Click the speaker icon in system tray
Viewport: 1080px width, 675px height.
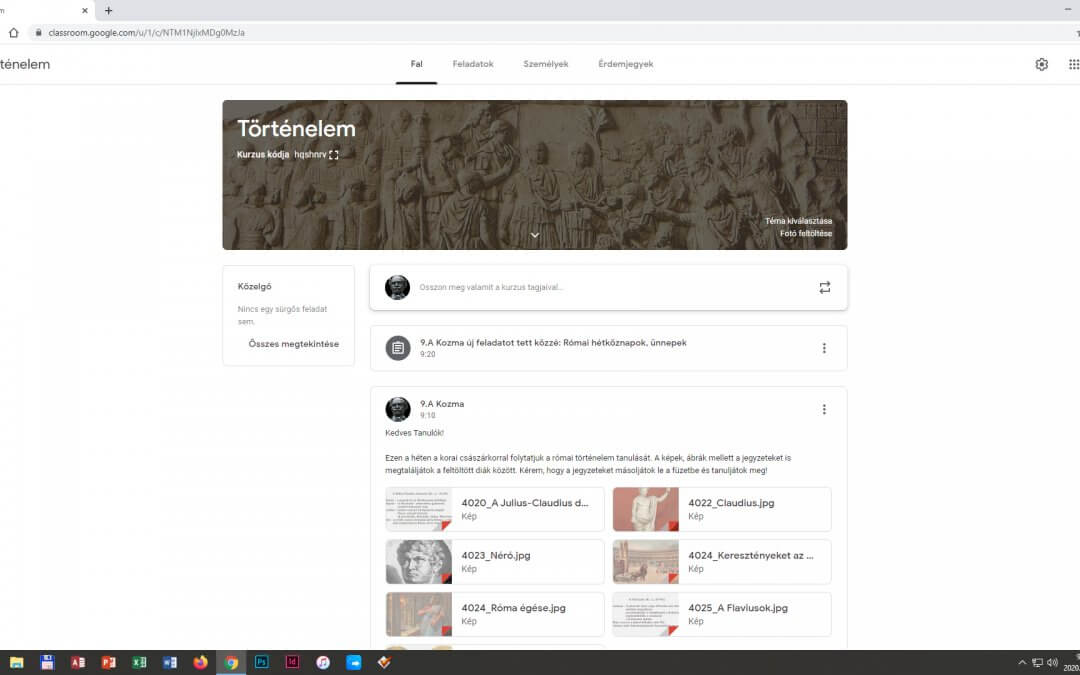[x=1050, y=662]
